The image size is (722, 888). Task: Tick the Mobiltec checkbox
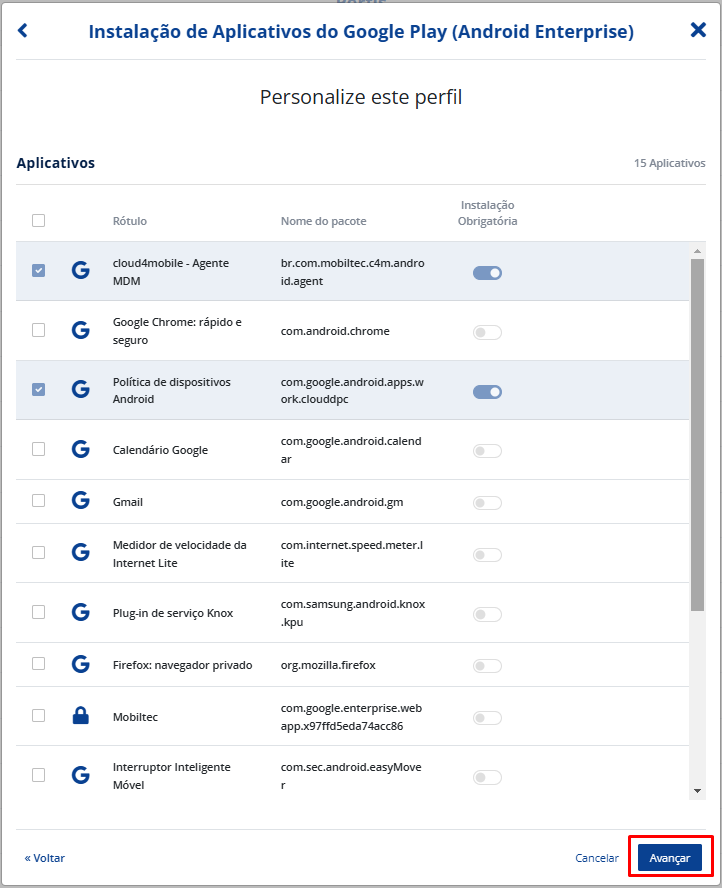coord(39,716)
